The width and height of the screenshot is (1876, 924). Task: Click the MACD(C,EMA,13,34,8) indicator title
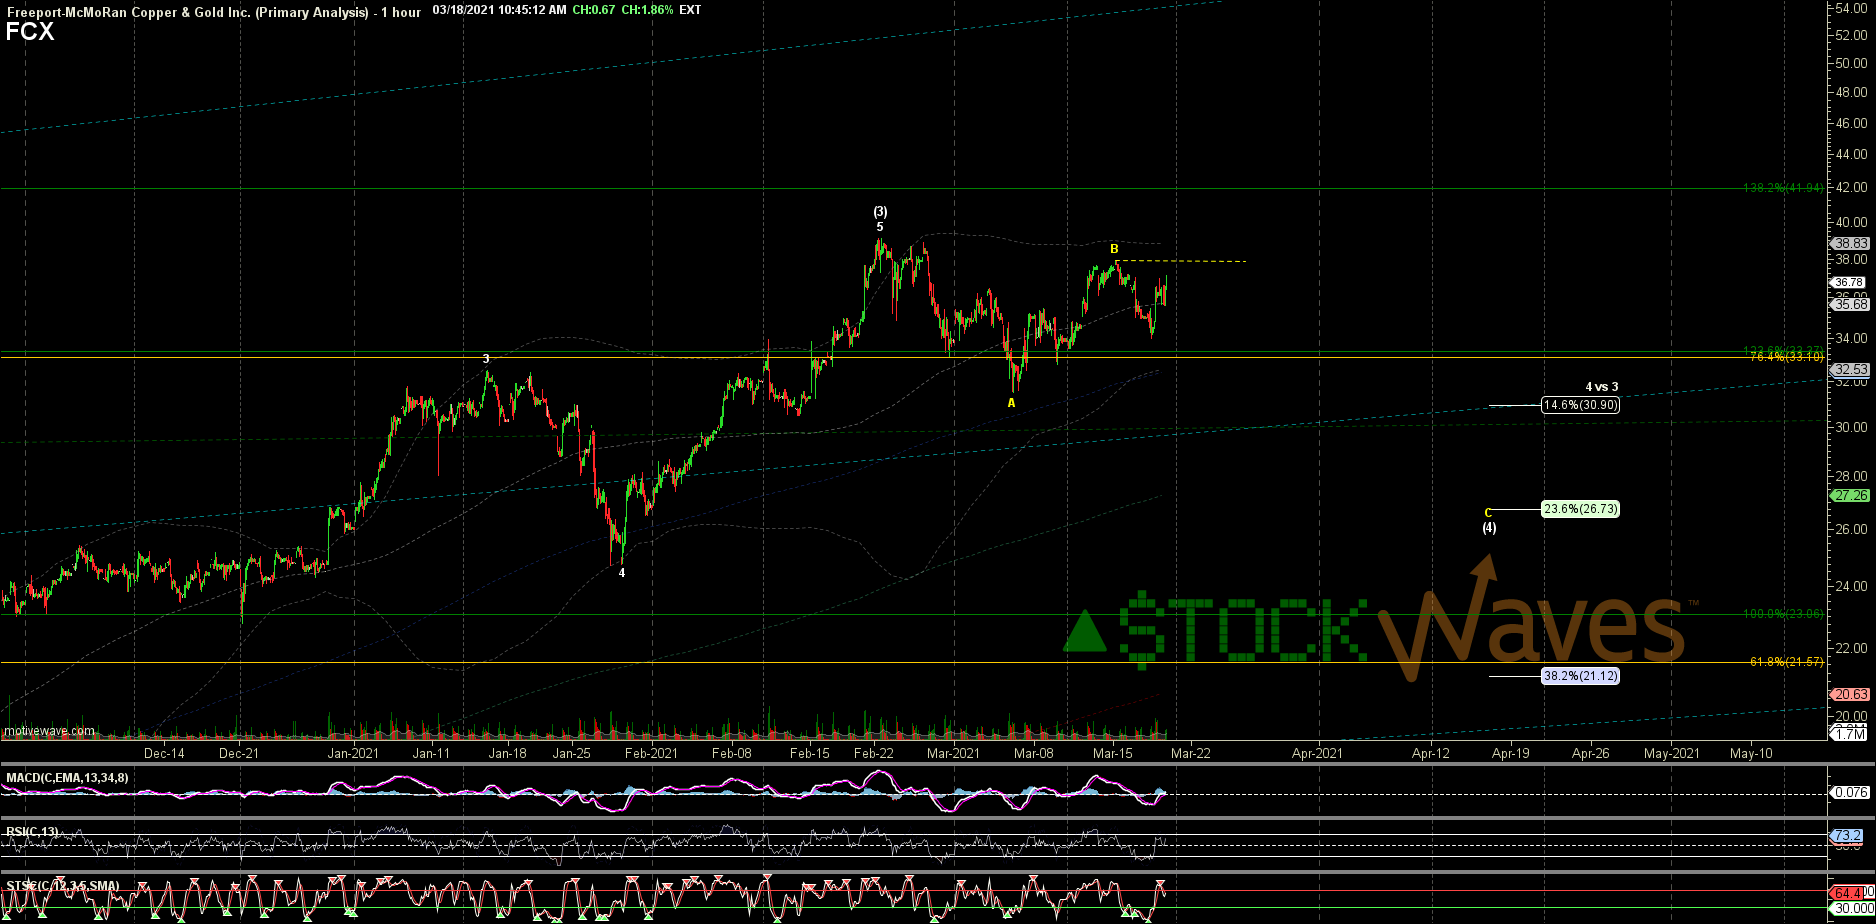point(67,778)
